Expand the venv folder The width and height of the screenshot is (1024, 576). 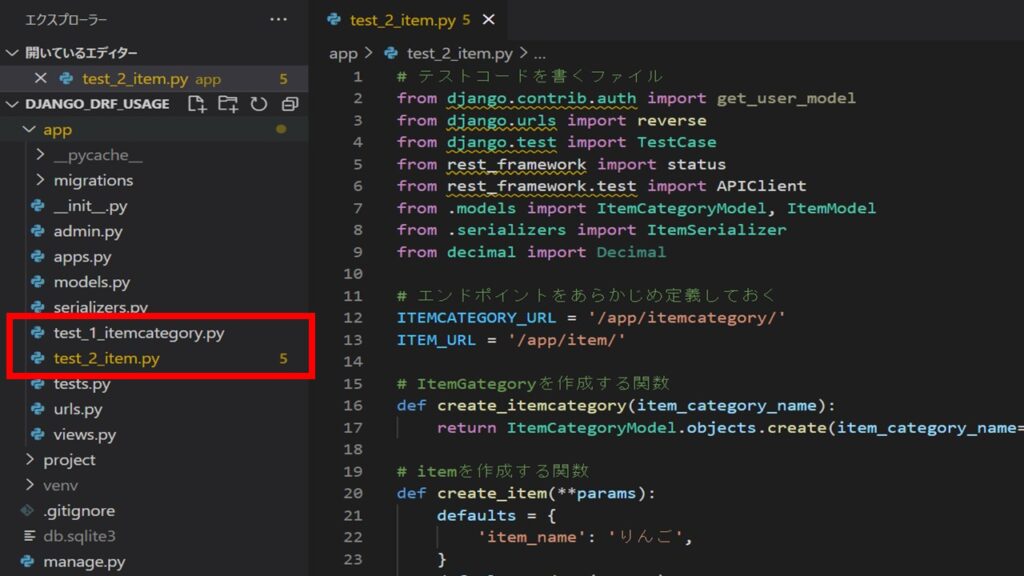pyautogui.click(x=32, y=485)
